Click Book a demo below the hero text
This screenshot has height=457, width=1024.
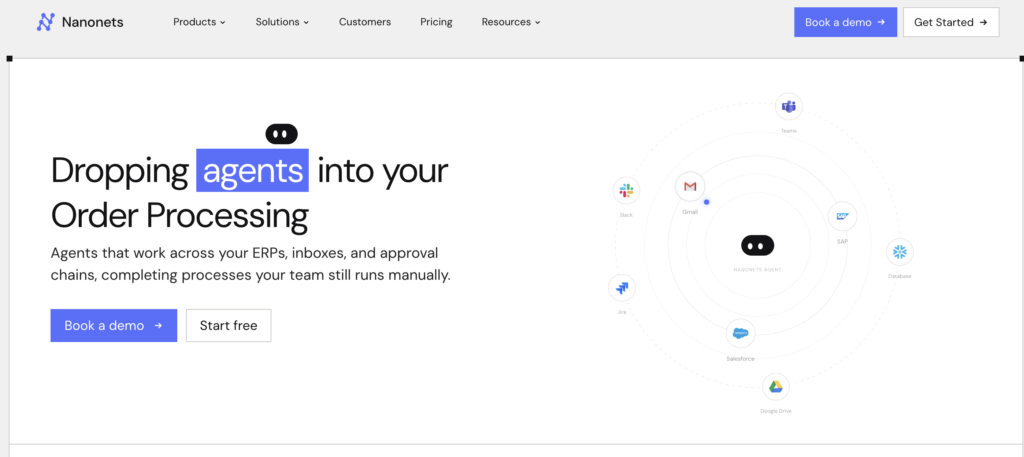coord(114,325)
